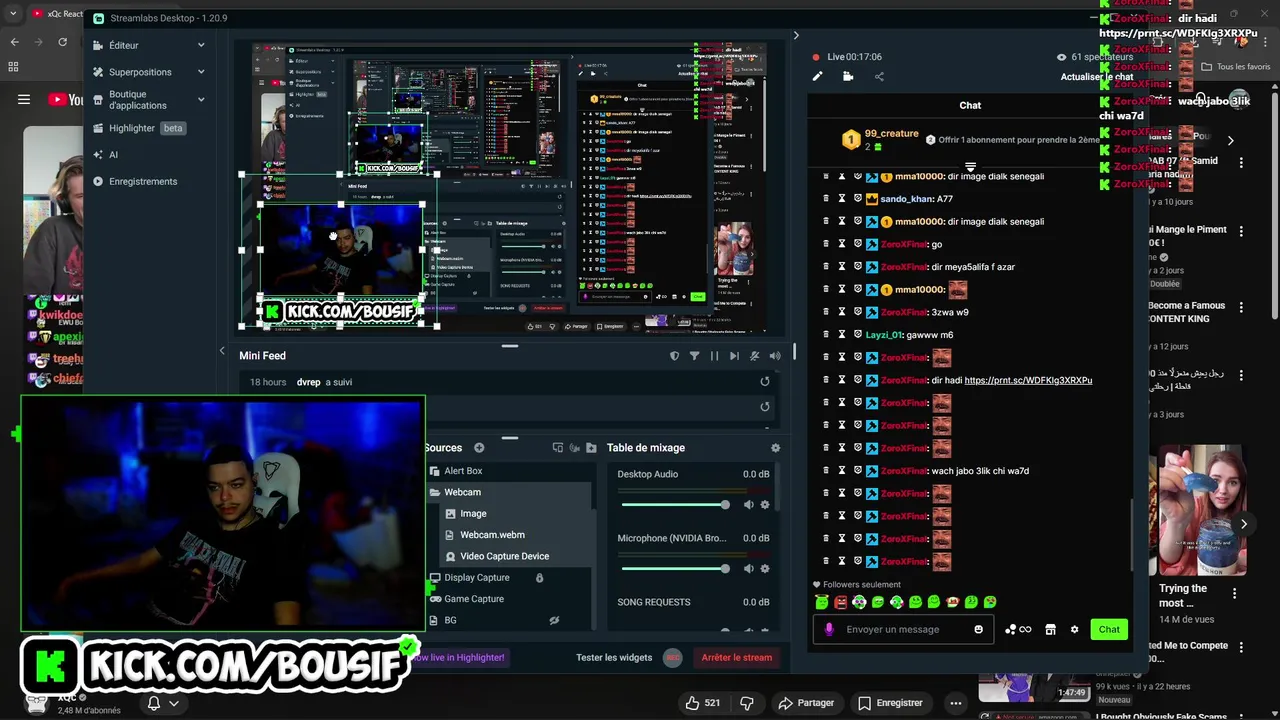Select the Game Capture source
Viewport: 1280px width, 720px height.
[x=474, y=599]
